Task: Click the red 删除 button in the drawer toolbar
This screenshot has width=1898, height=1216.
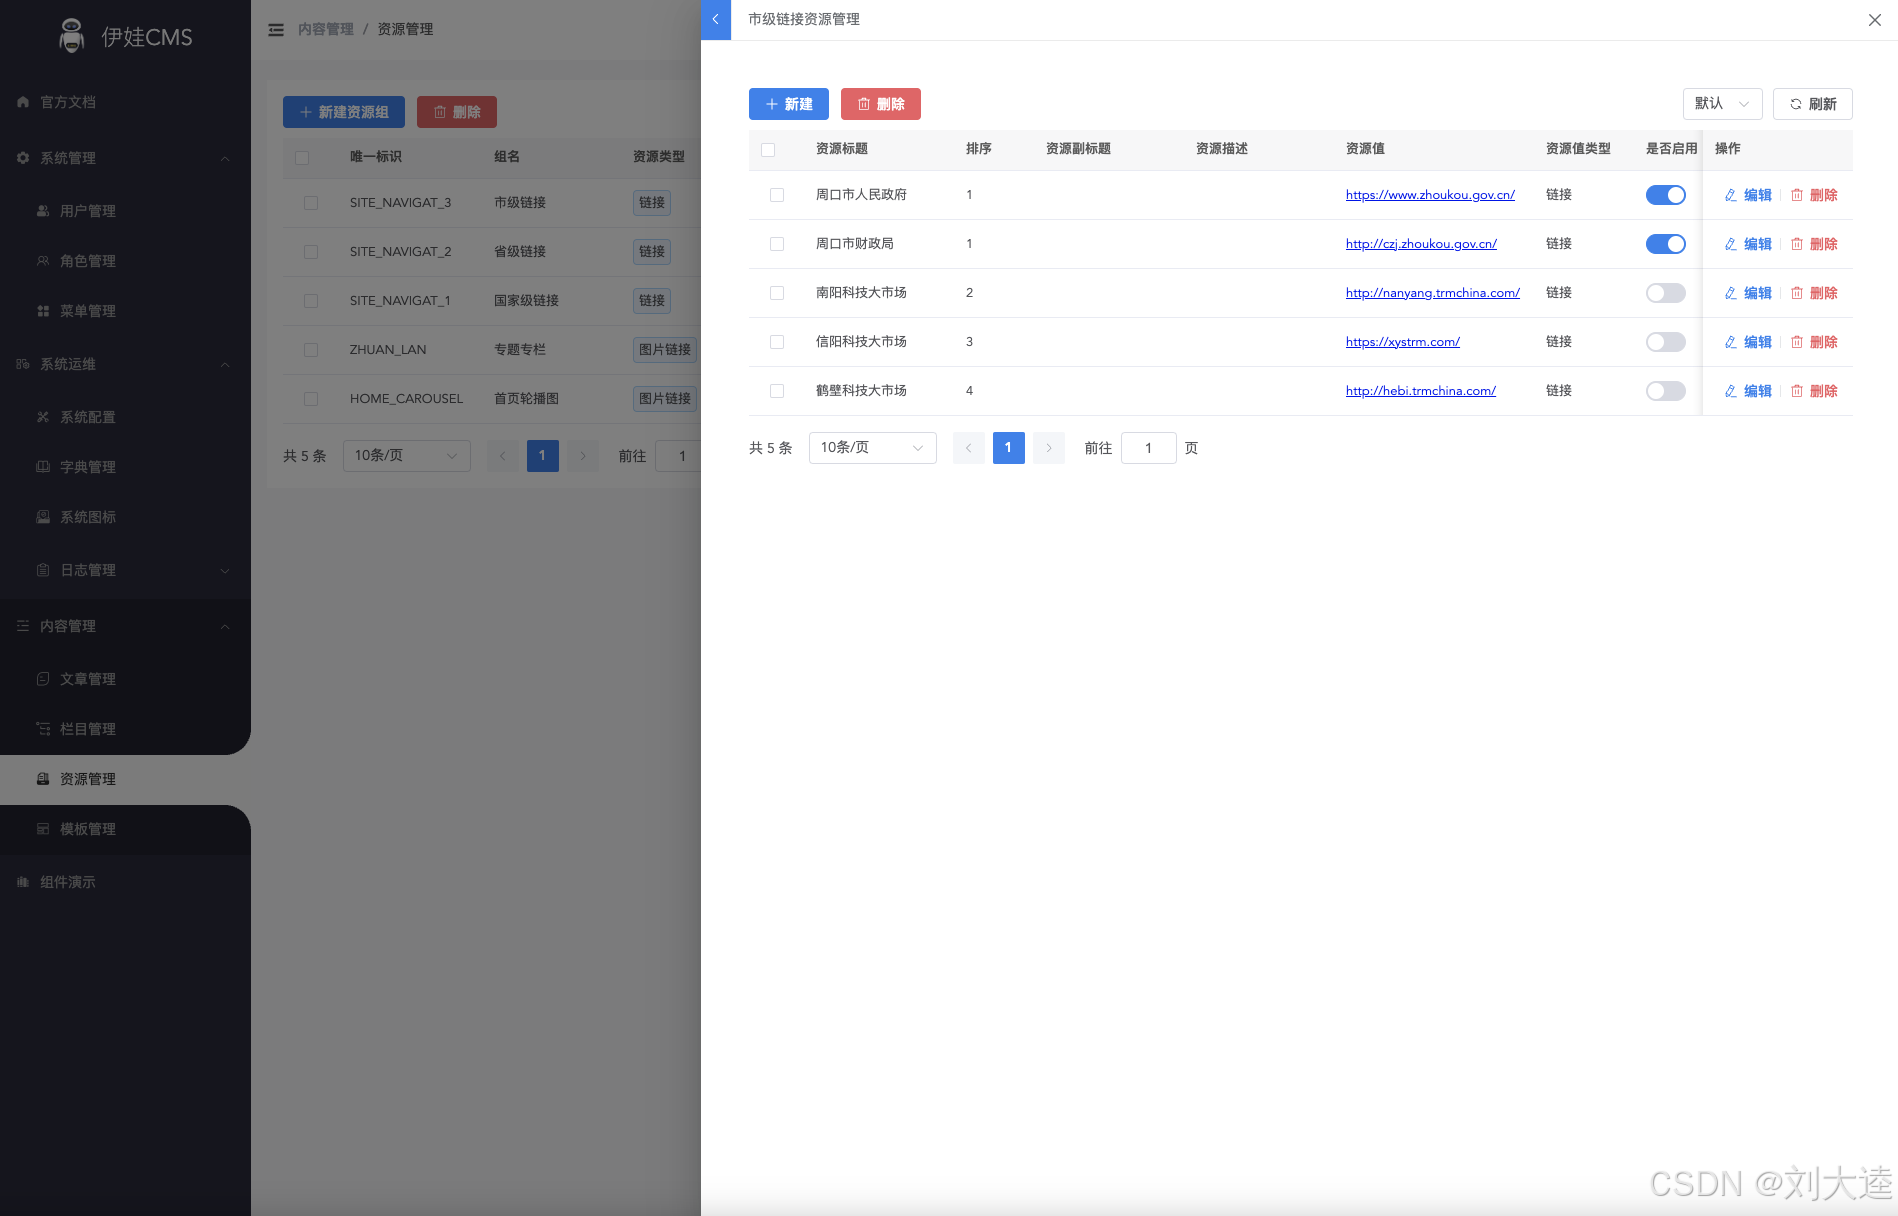Action: (881, 104)
